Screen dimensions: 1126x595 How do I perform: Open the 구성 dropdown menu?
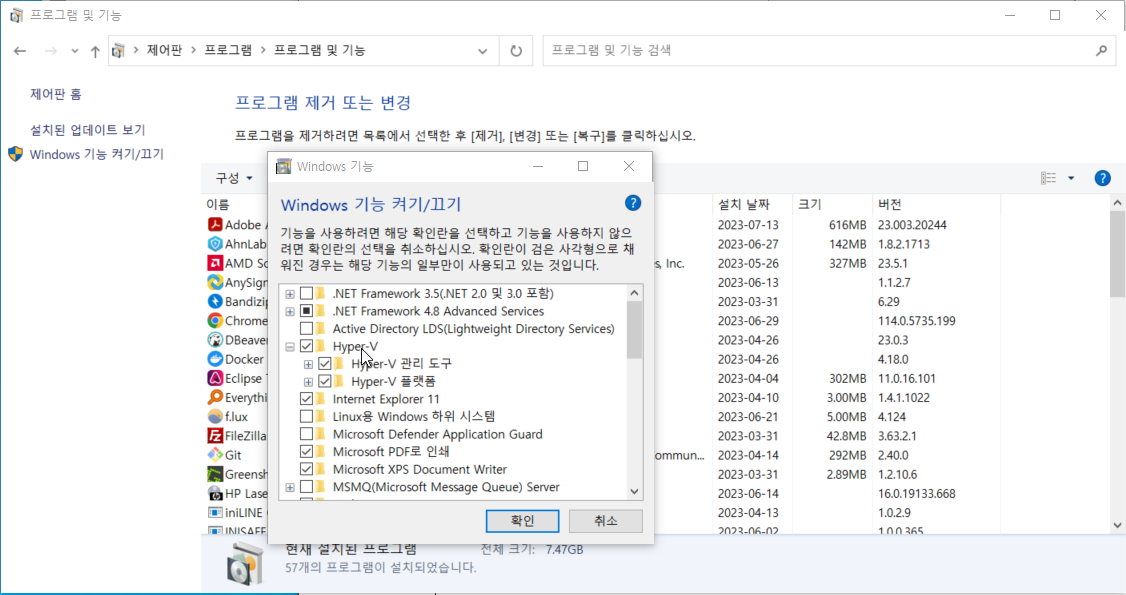[x=234, y=178]
